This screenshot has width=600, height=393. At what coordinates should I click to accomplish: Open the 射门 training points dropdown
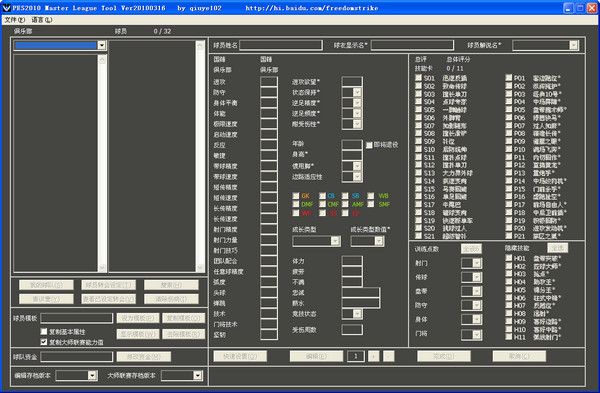477,263
